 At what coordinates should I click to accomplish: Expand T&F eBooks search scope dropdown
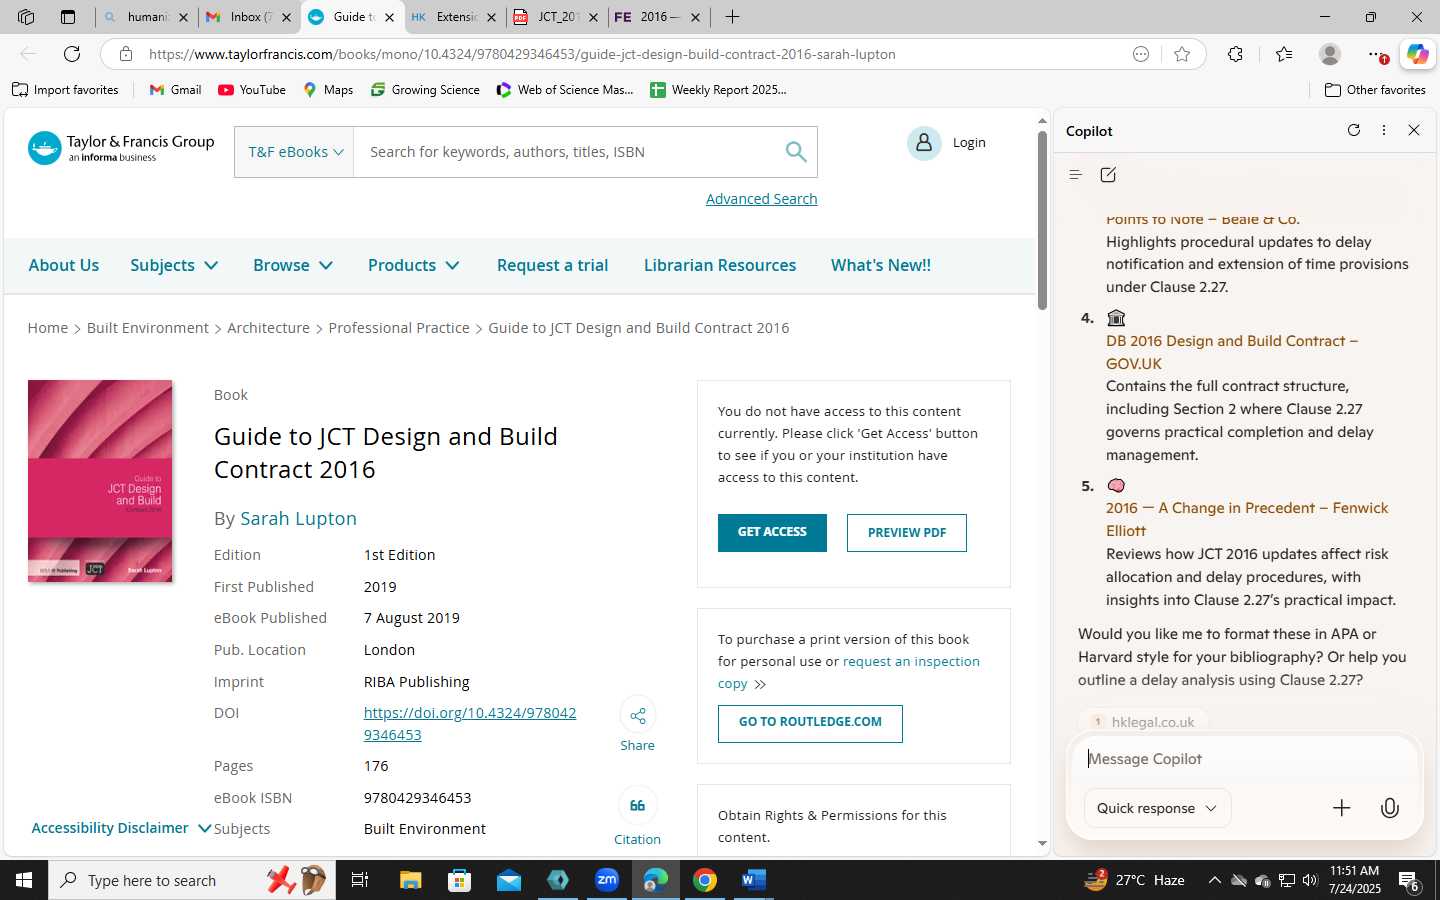[x=295, y=152]
